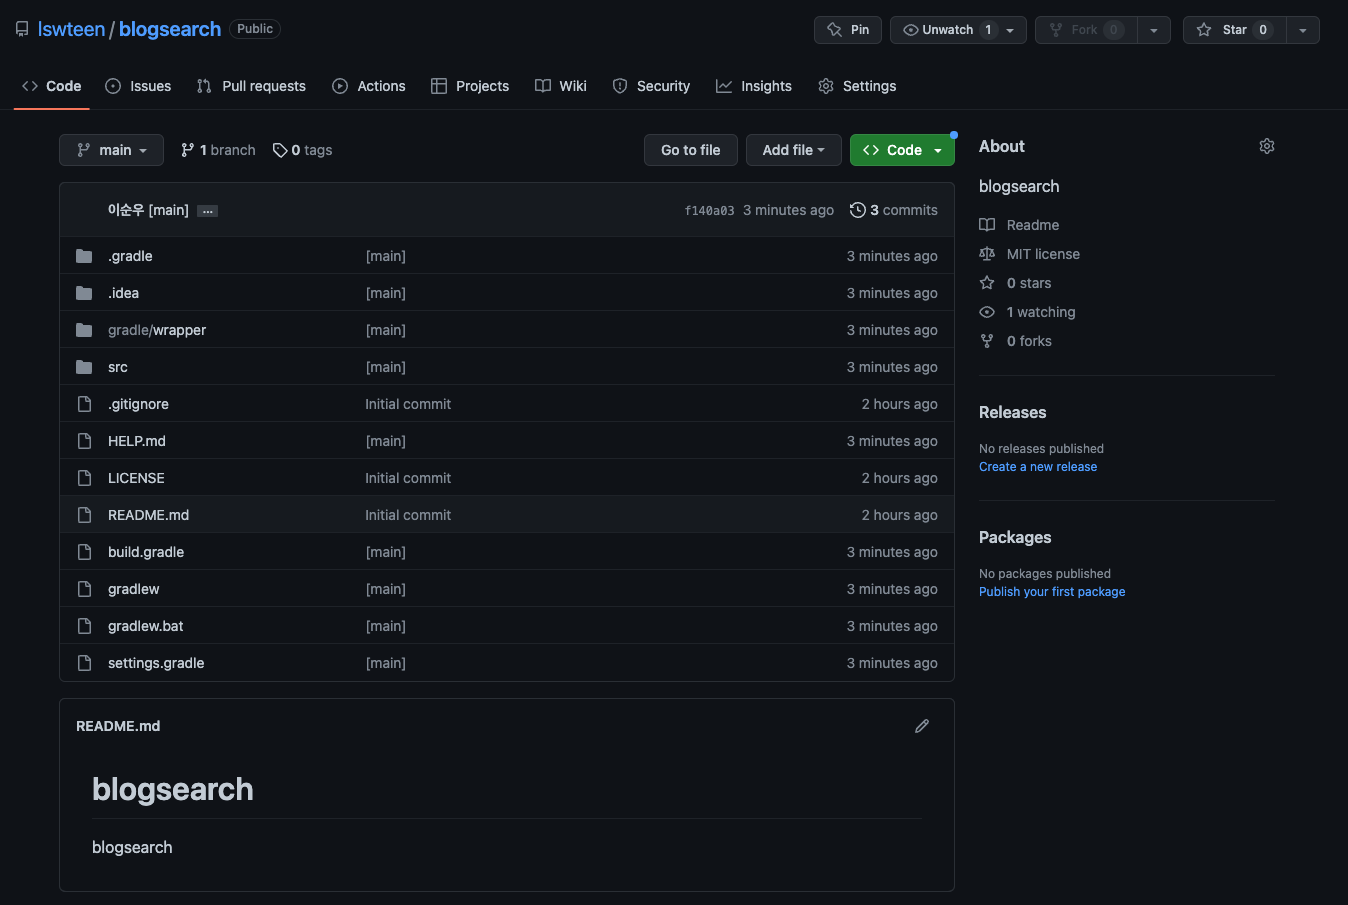Open the Unwatch notifications dropdown
Viewport: 1348px width, 905px height.
pos(958,30)
